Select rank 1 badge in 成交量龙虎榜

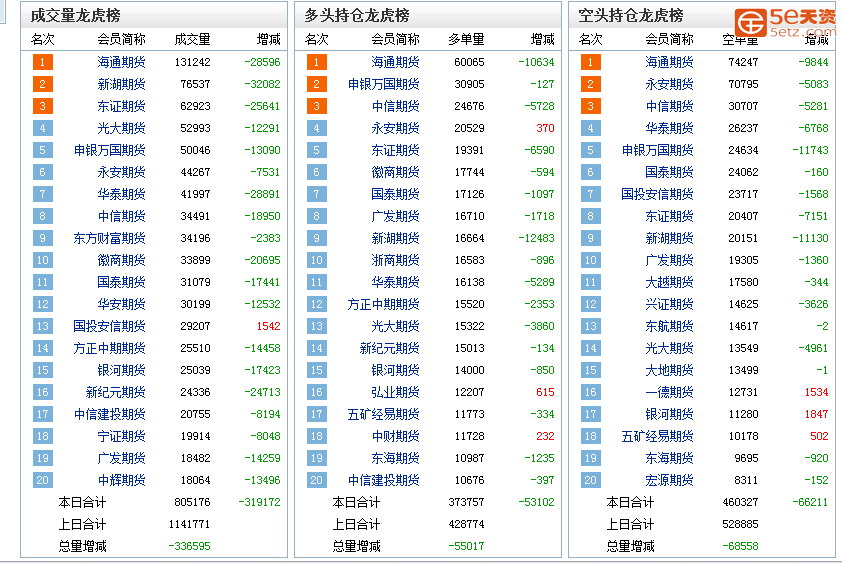42,62
